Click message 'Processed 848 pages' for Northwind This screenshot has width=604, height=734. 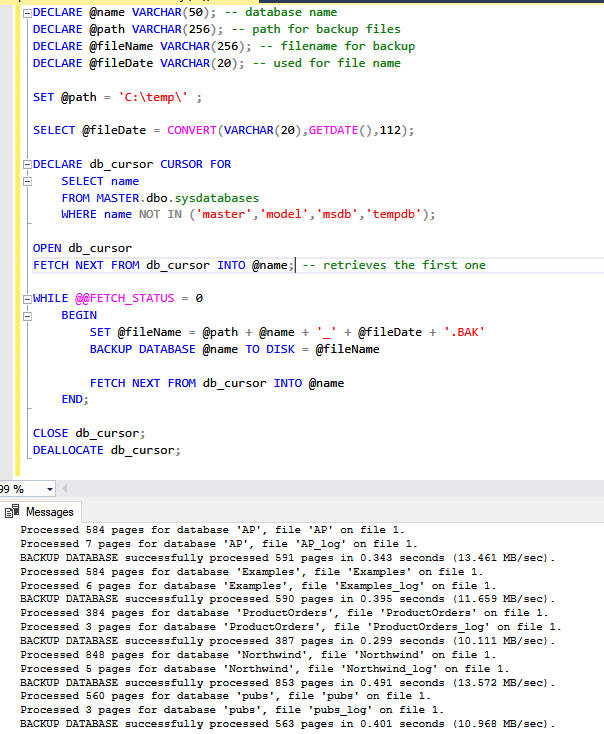258,655
